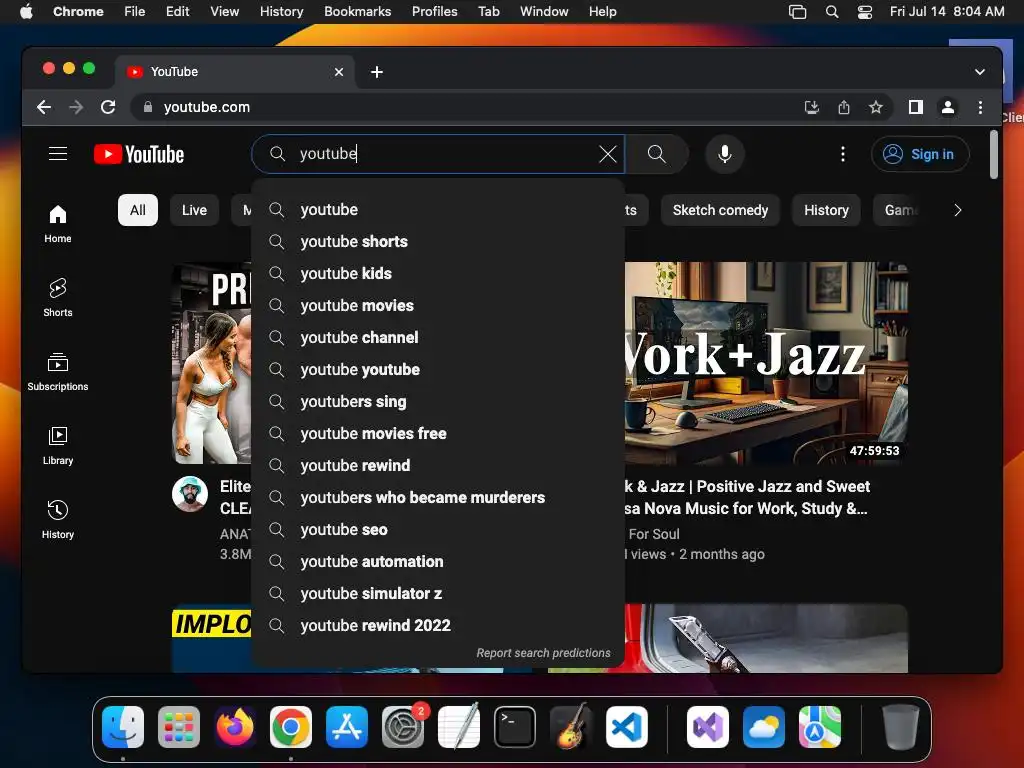
Task: Open Shorts in the sidebar
Action: [x=57, y=298]
